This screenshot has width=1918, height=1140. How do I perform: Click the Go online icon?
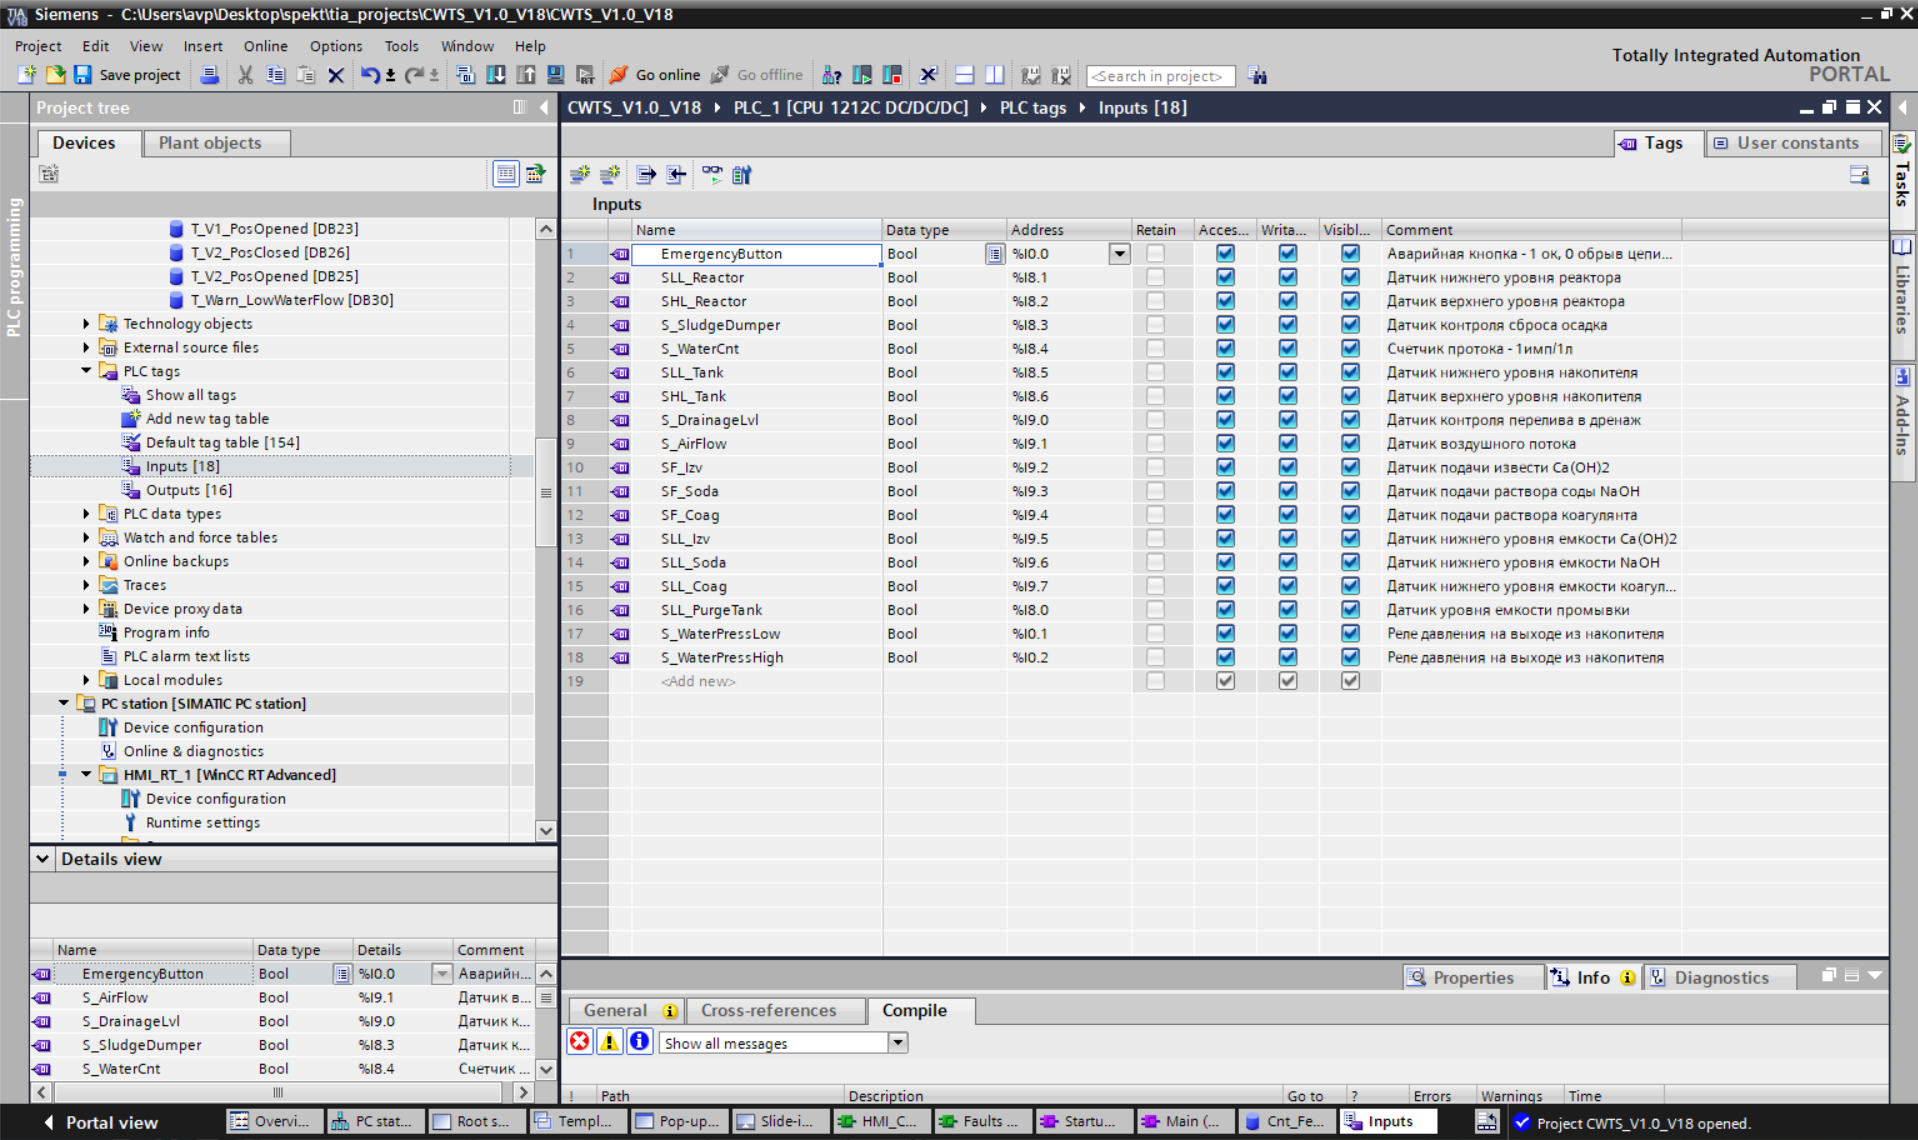620,75
